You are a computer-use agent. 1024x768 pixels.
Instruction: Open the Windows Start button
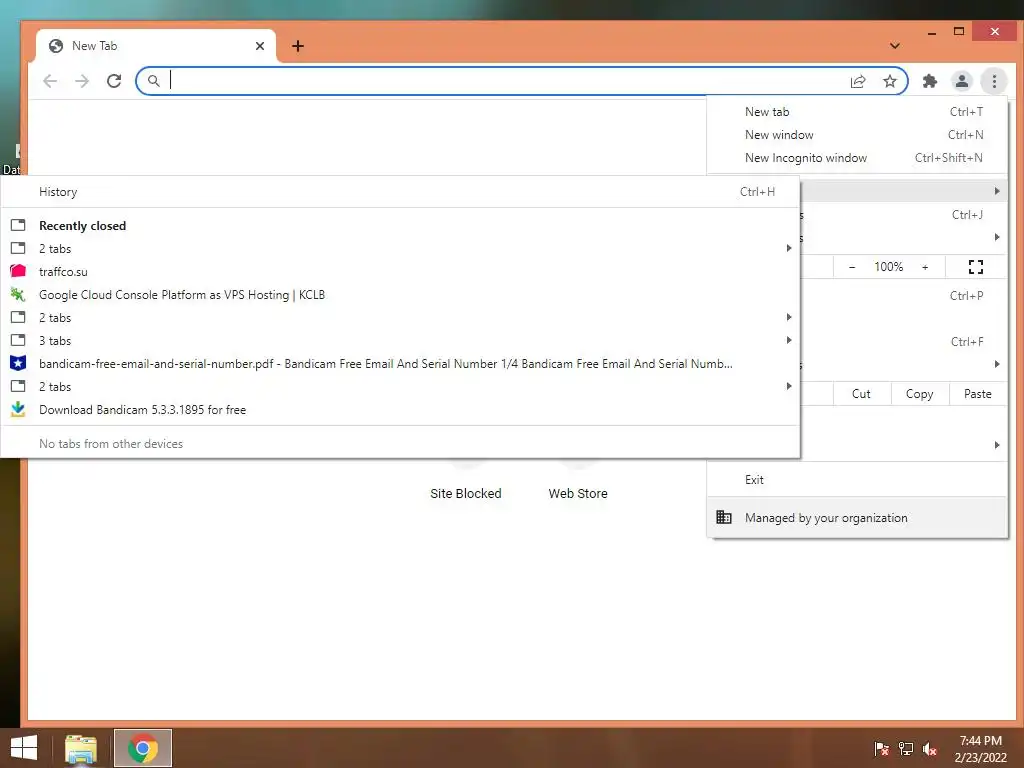[x=24, y=748]
